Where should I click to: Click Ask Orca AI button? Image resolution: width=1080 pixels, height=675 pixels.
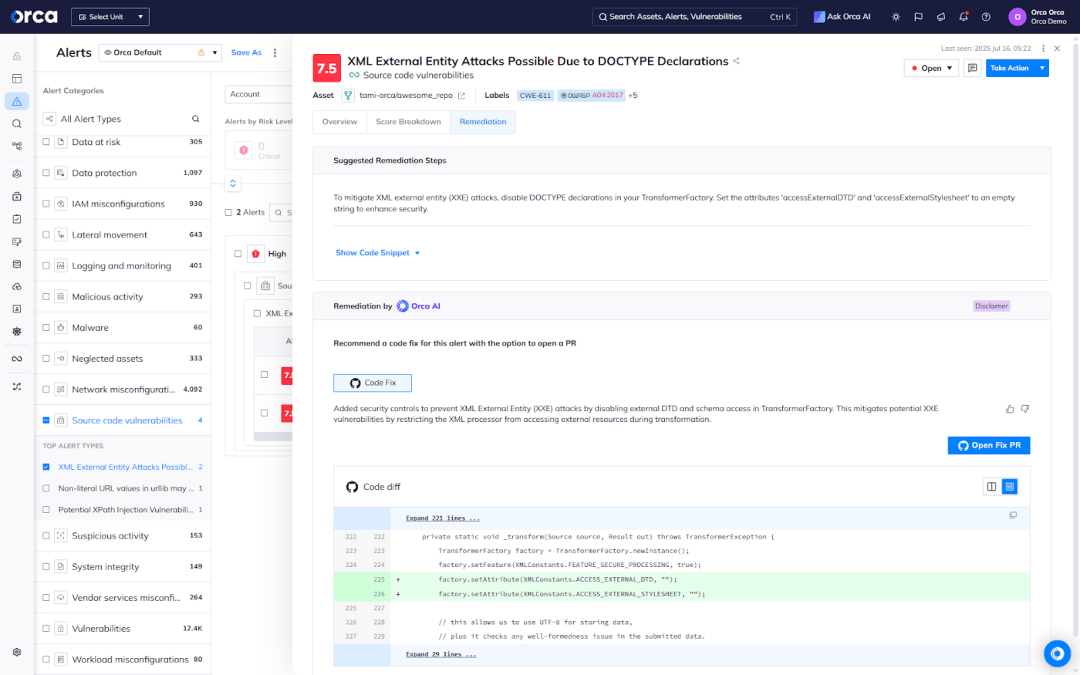click(842, 17)
